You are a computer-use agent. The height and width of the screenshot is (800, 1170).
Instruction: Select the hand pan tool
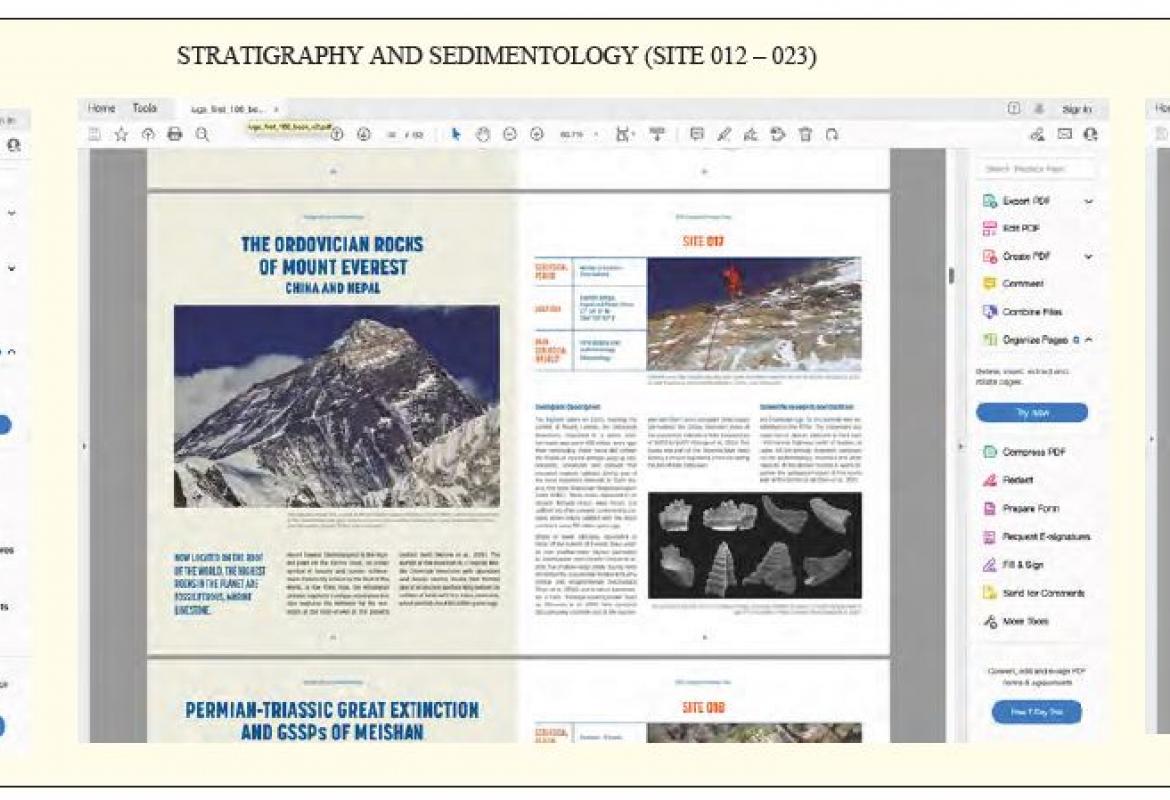tap(484, 135)
